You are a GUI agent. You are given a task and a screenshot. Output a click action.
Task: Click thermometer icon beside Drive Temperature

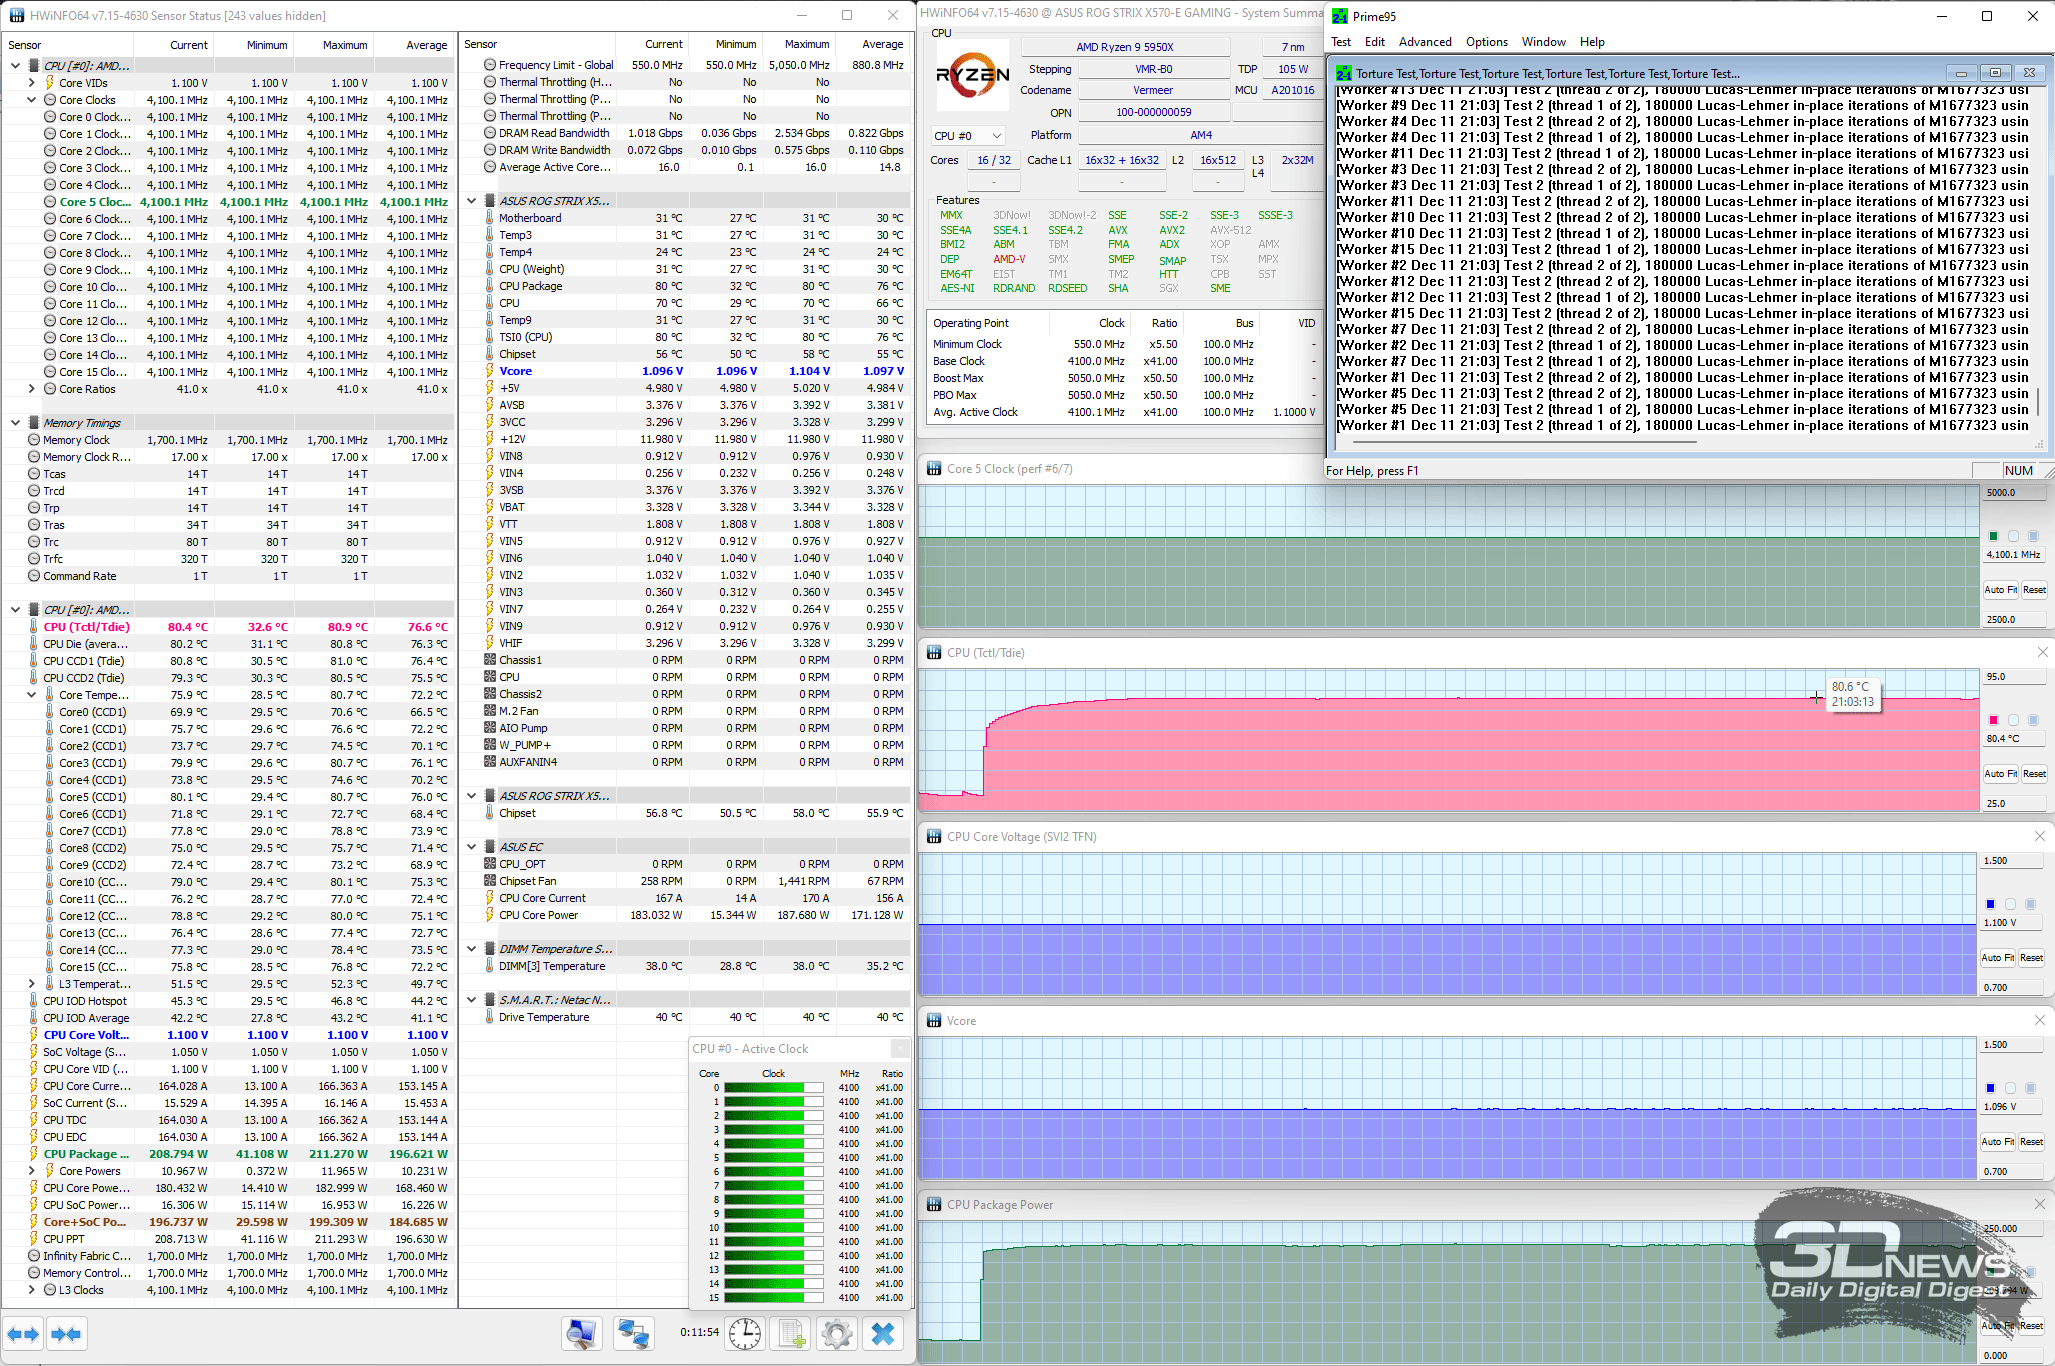click(489, 1017)
